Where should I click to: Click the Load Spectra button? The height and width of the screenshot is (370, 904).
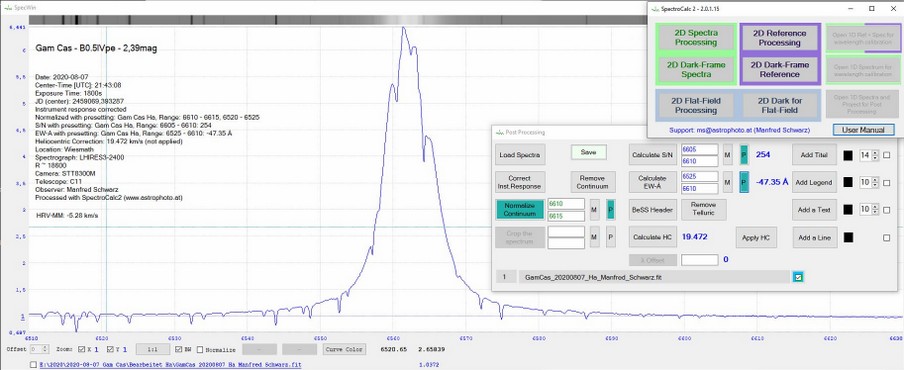[519, 154]
